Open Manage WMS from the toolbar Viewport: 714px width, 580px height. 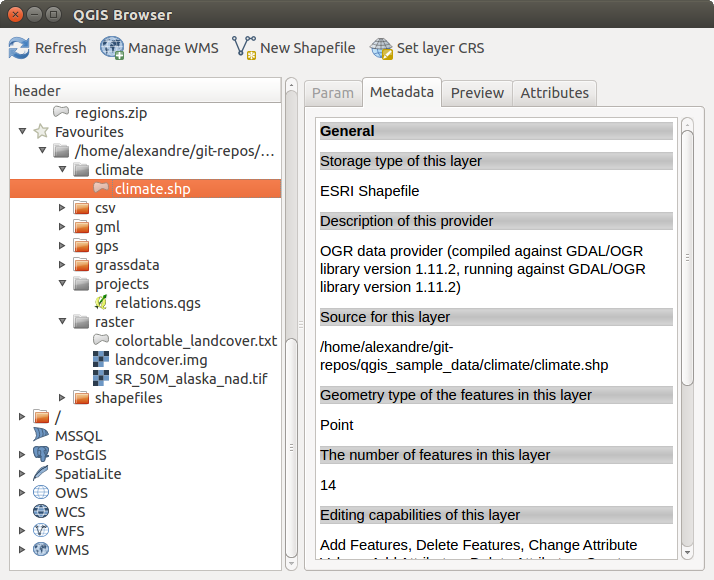click(112, 48)
